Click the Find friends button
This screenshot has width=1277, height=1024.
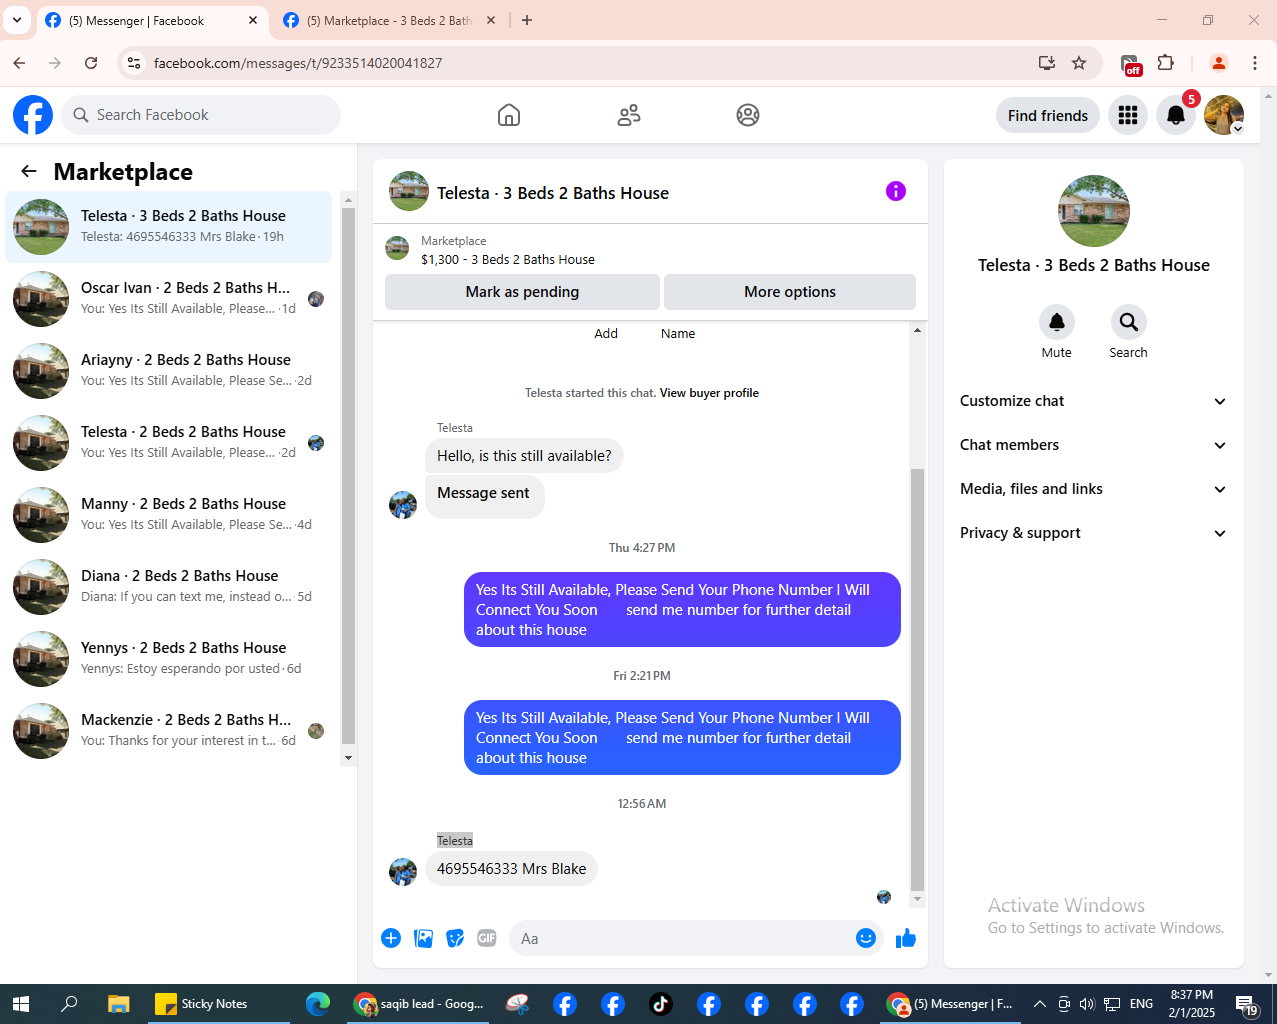(x=1048, y=115)
